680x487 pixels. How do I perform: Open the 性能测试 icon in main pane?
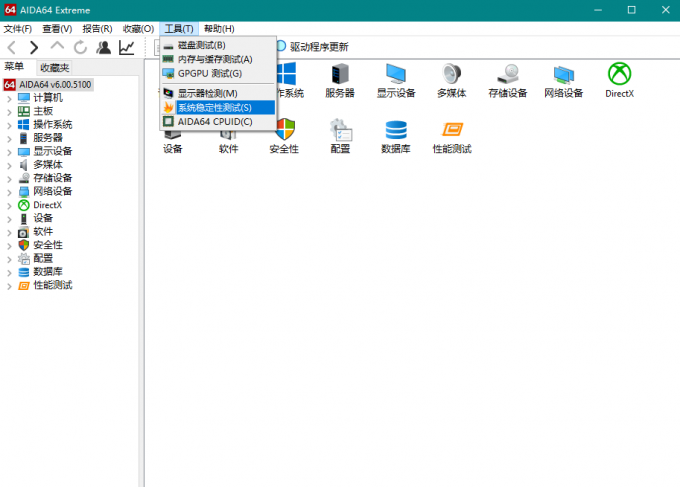tap(452, 129)
